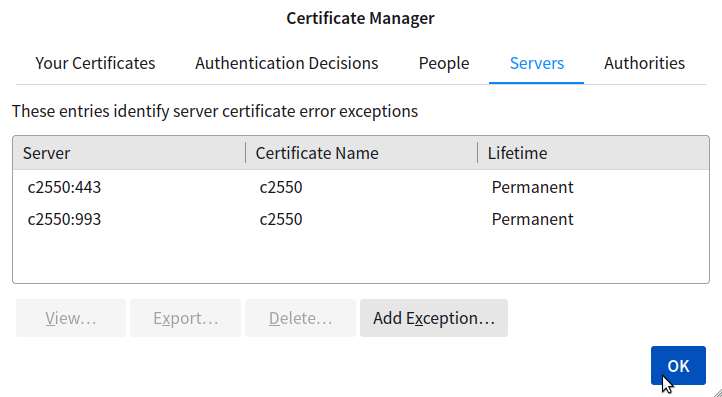Image resolution: width=722 pixels, height=397 pixels.
Task: Click the Servers tab
Action: click(536, 63)
